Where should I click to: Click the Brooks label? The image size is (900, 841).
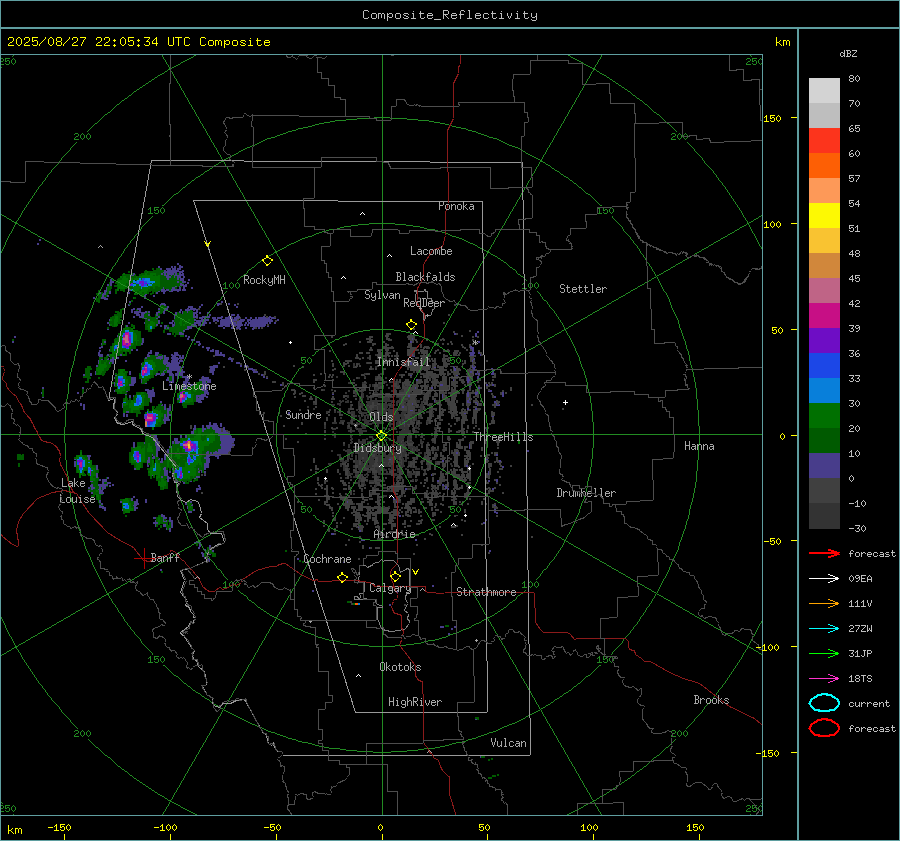[x=711, y=700]
